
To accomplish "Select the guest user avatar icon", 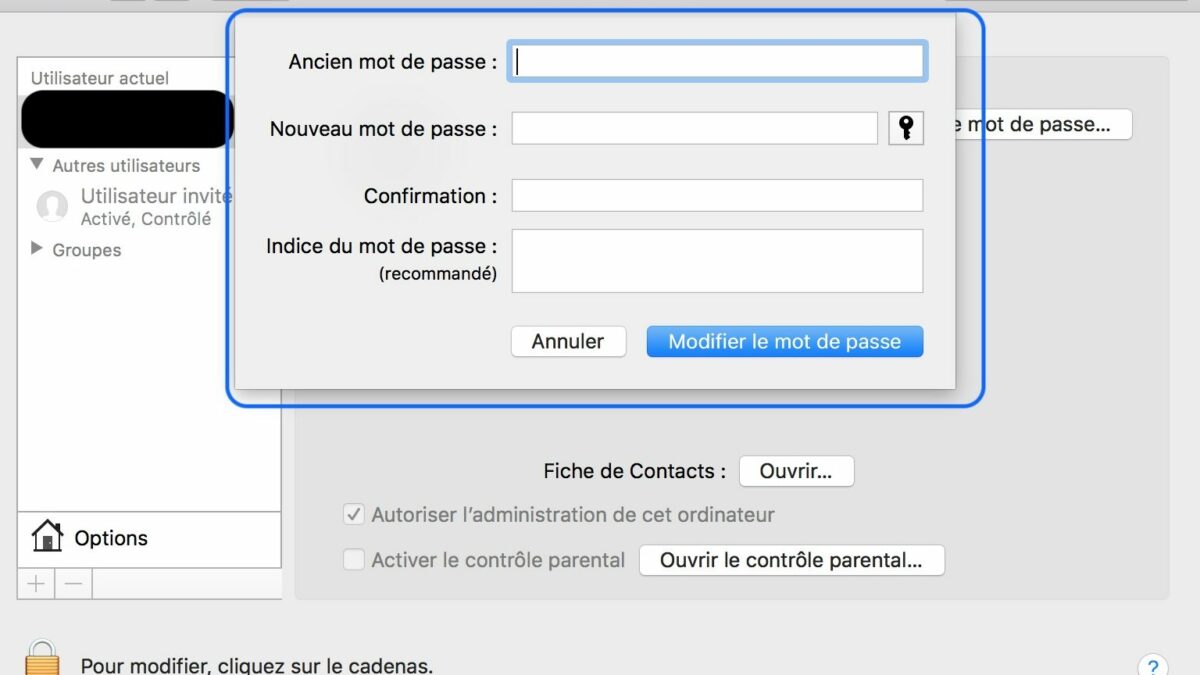I will tap(52, 206).
